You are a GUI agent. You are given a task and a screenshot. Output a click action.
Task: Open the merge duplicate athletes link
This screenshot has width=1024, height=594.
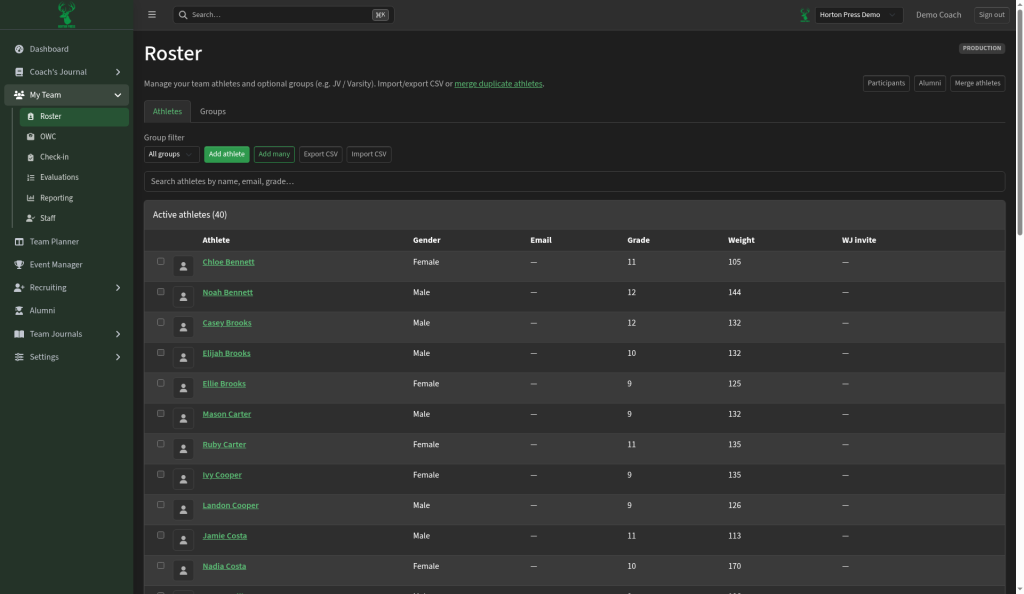[498, 84]
